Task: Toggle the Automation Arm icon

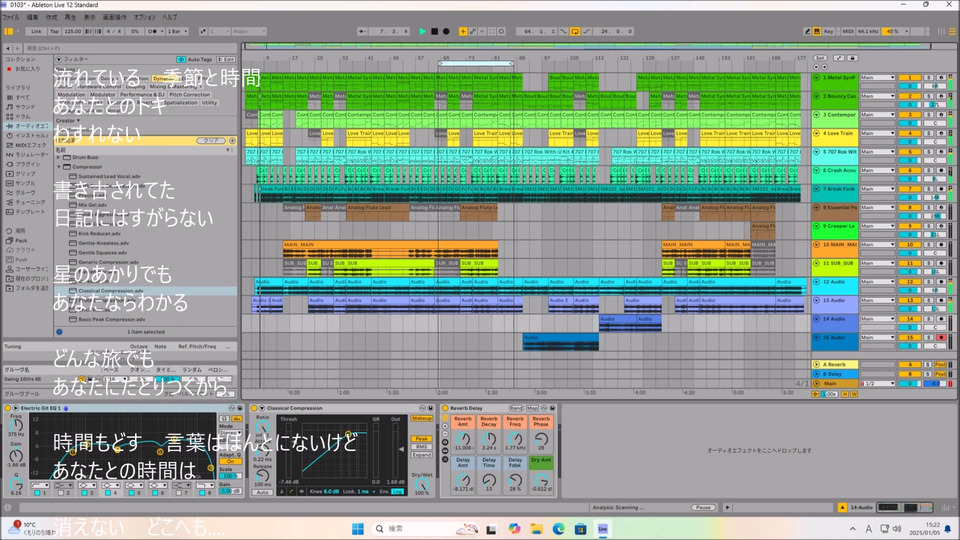Action: (x=473, y=31)
